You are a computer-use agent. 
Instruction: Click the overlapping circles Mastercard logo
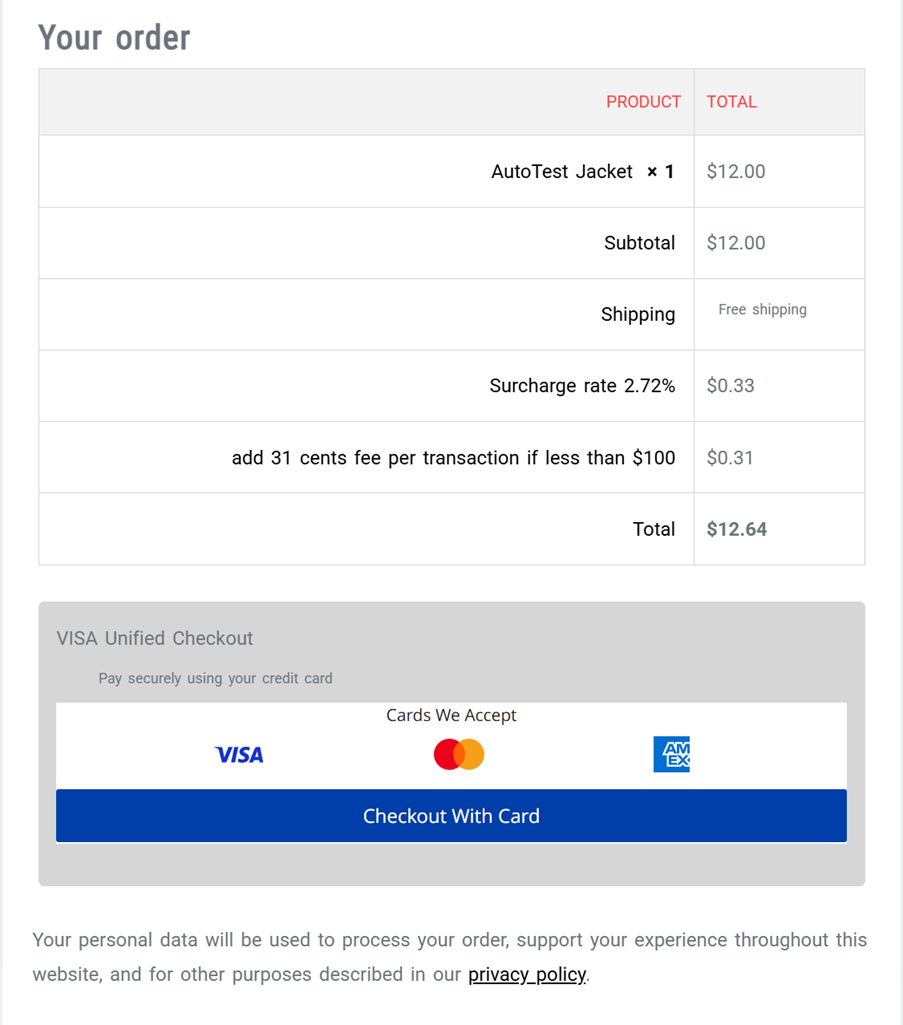pyautogui.click(x=458, y=754)
